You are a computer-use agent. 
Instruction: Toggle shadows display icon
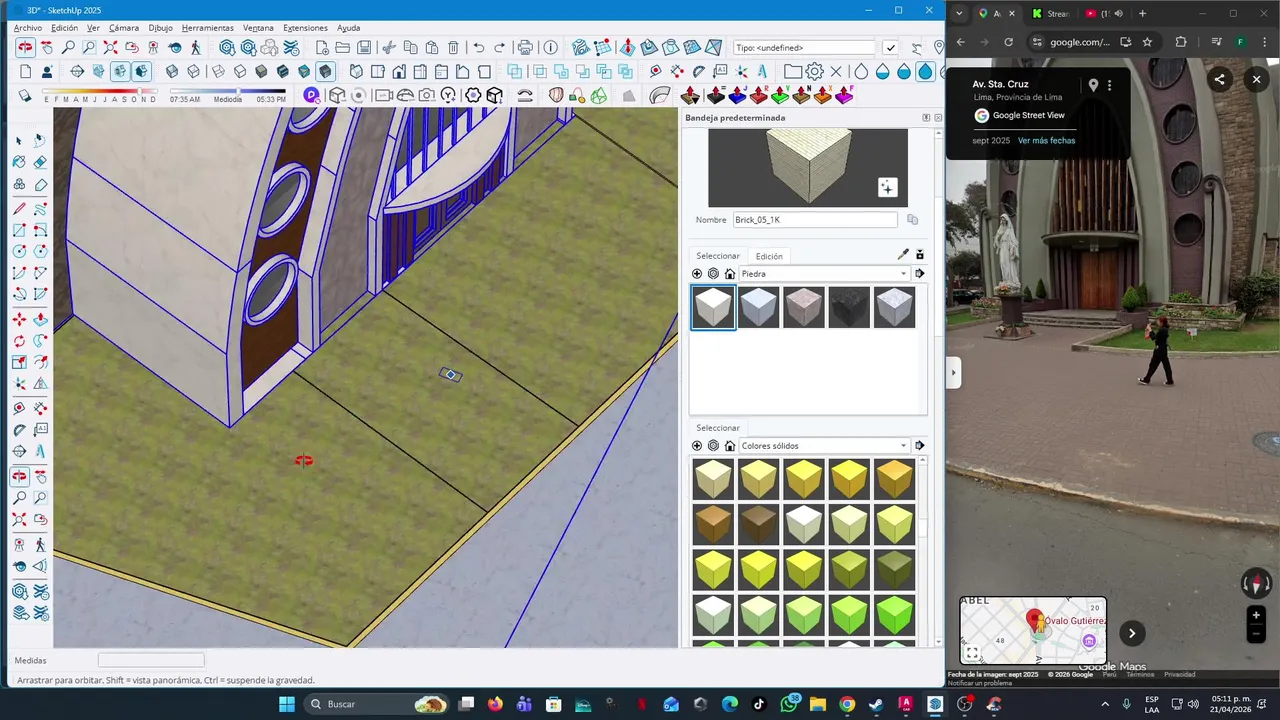click(24, 95)
